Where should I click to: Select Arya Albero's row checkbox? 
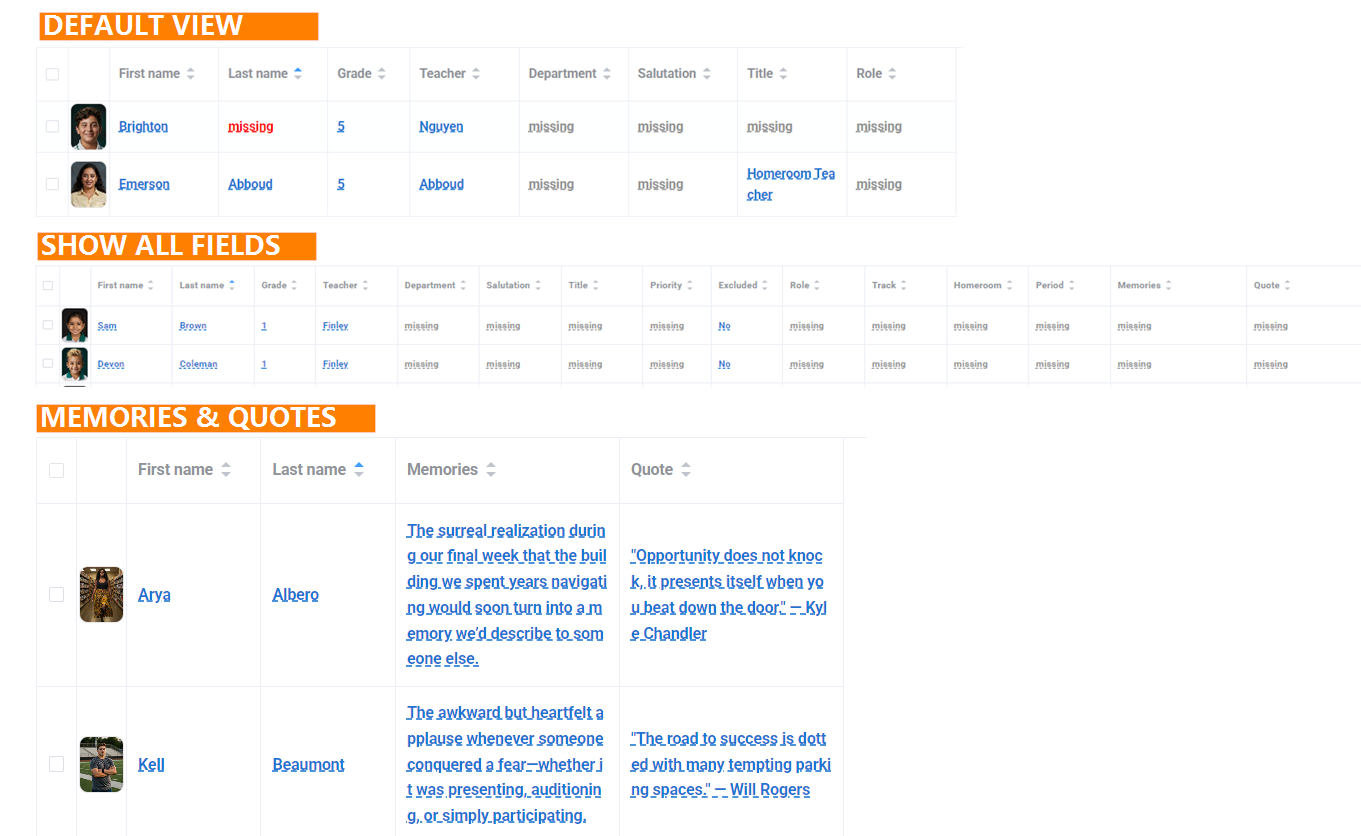click(x=56, y=595)
